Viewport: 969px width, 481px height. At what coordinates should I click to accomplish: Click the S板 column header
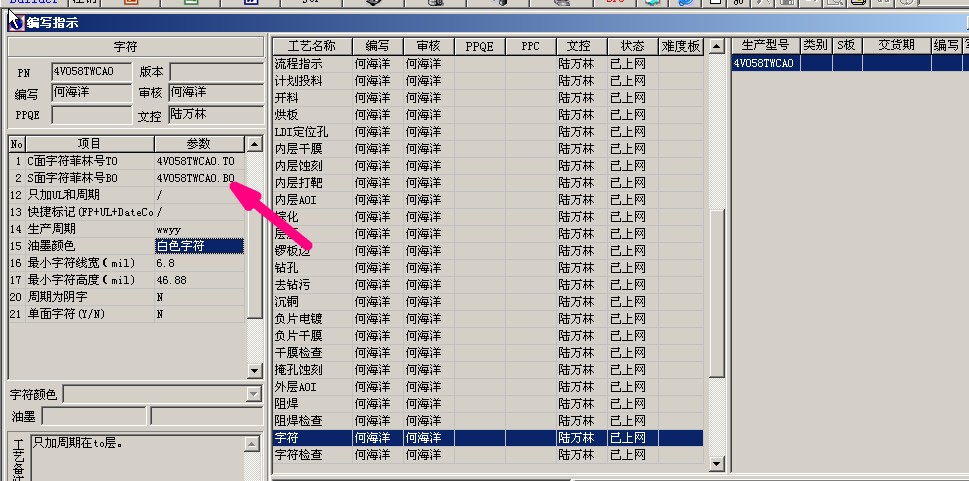[847, 46]
